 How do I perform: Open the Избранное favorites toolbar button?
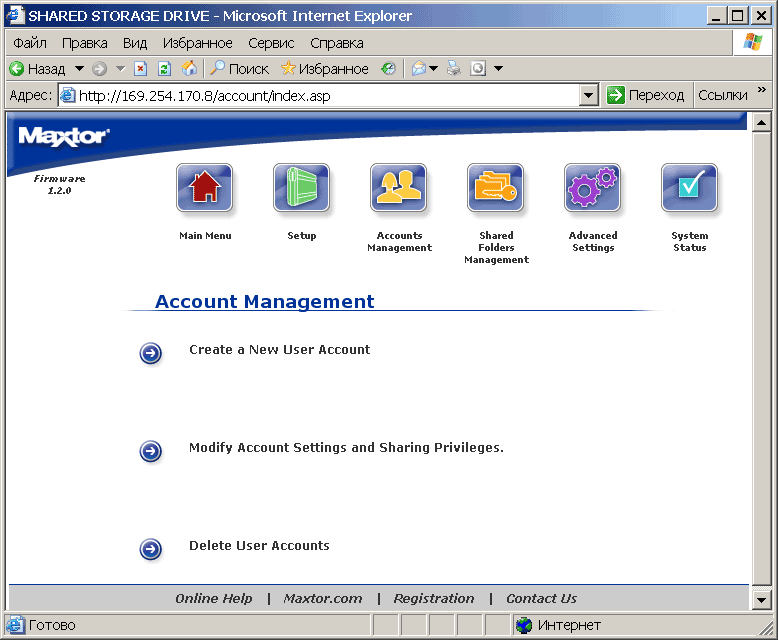pos(324,68)
